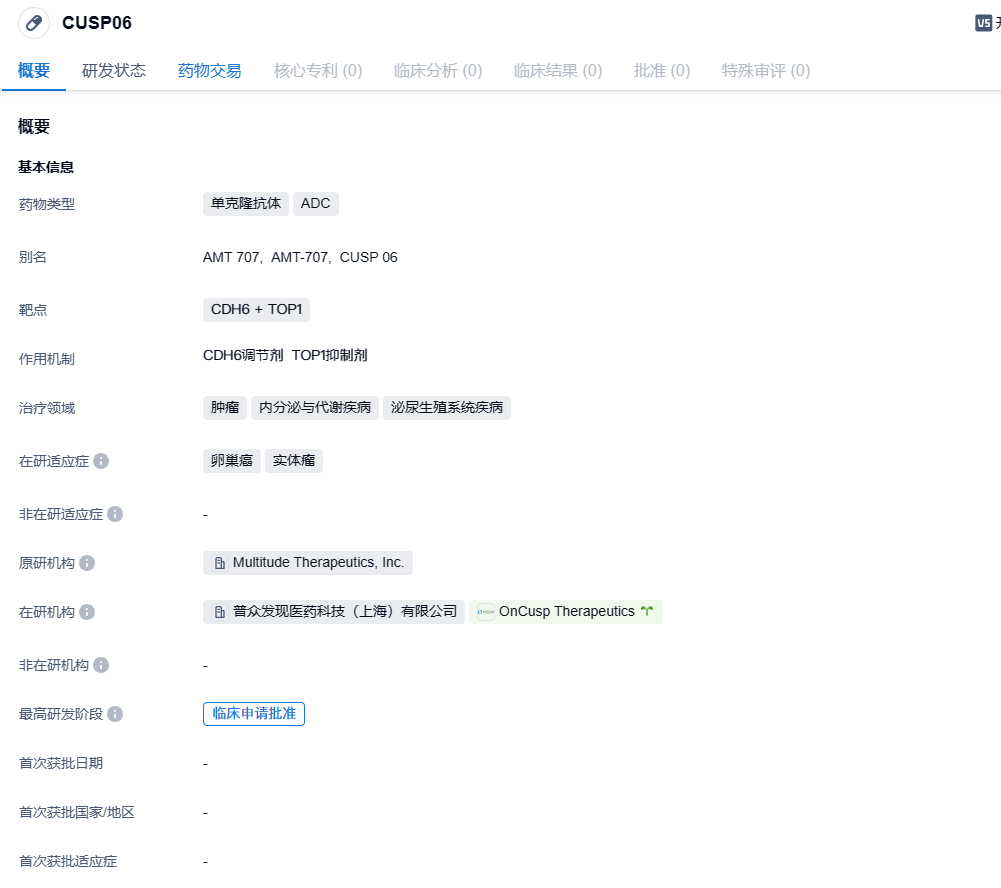Image resolution: width=1001 pixels, height=888 pixels.
Task: Select the 单克隆抗体 drug type tag
Action: [246, 204]
